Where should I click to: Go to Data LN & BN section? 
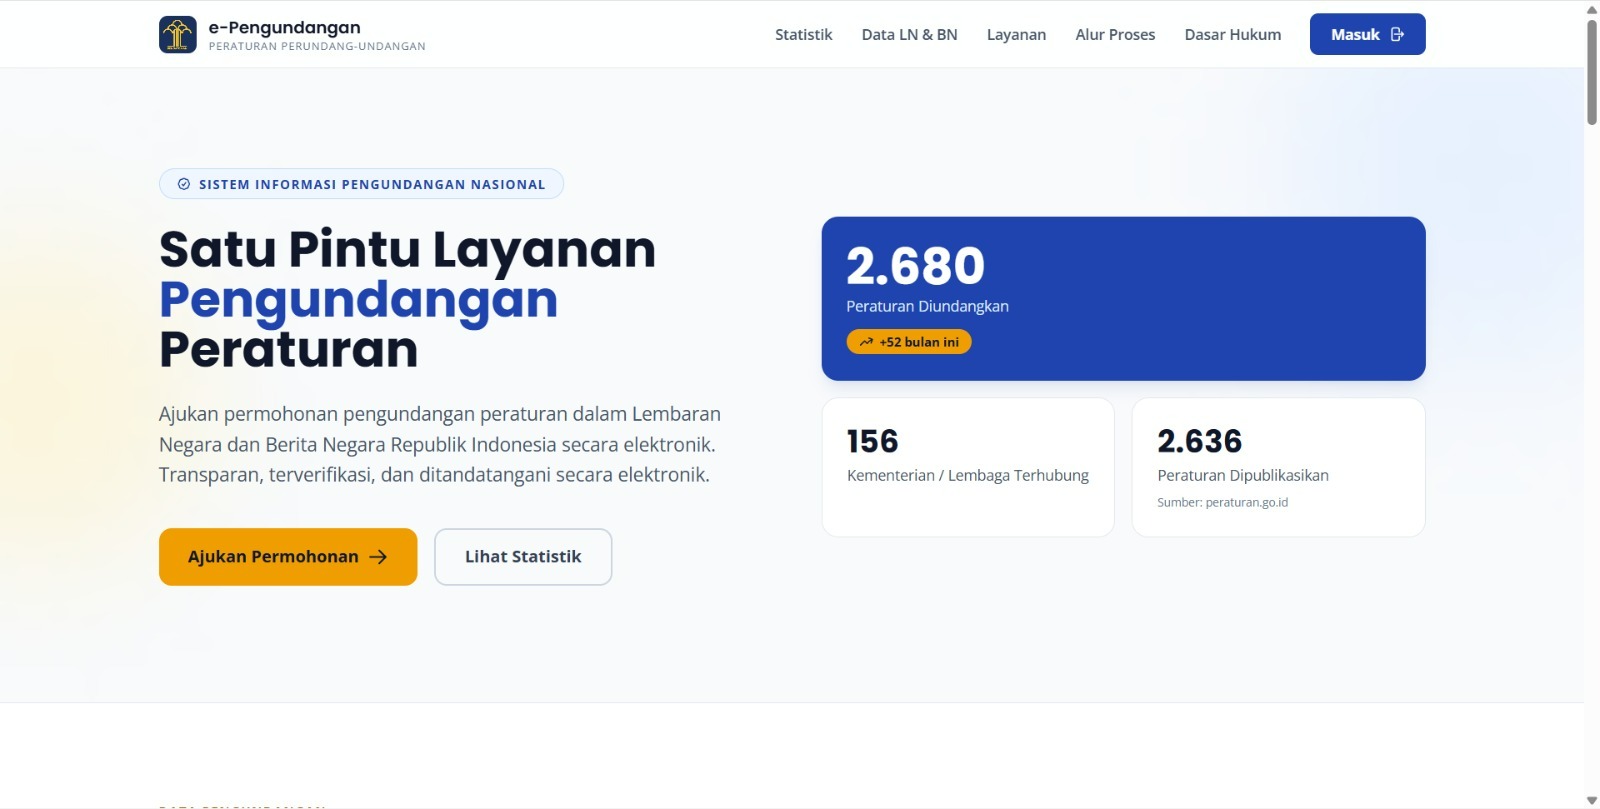tap(909, 34)
